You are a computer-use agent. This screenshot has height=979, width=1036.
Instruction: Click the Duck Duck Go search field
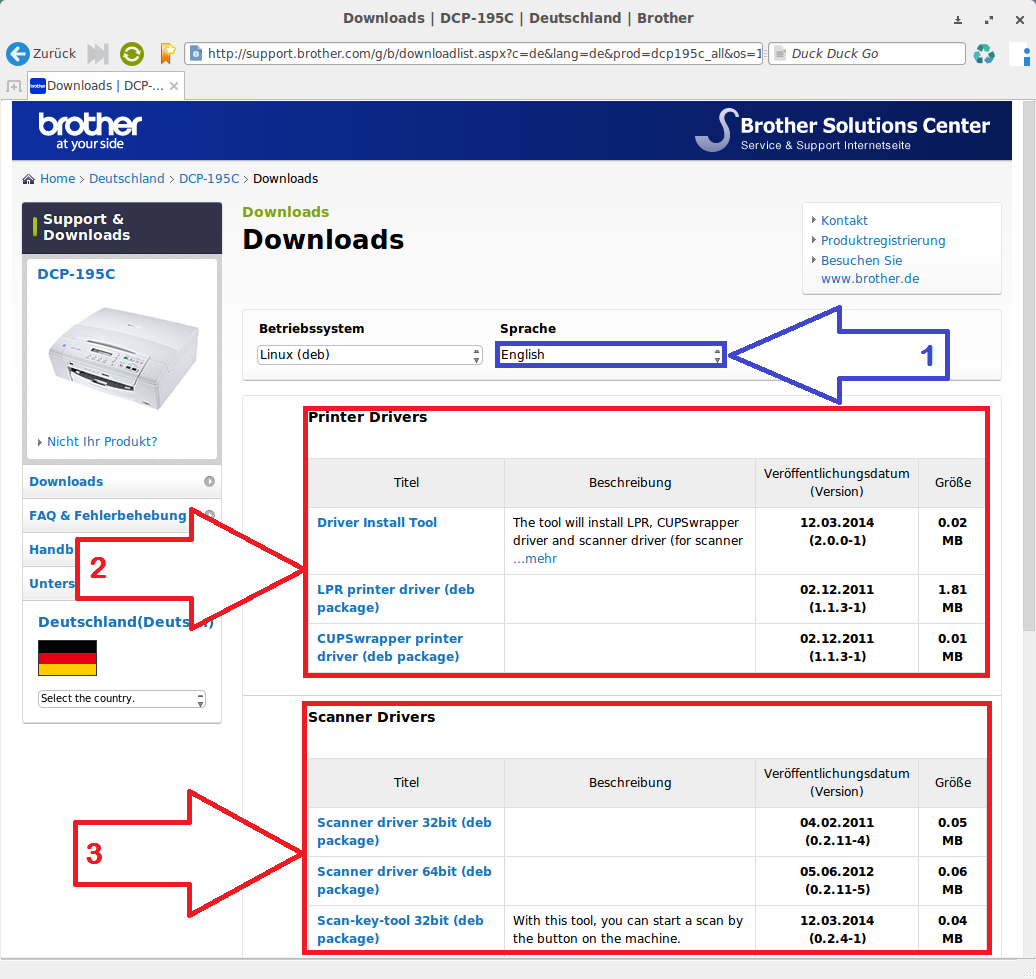[867, 54]
